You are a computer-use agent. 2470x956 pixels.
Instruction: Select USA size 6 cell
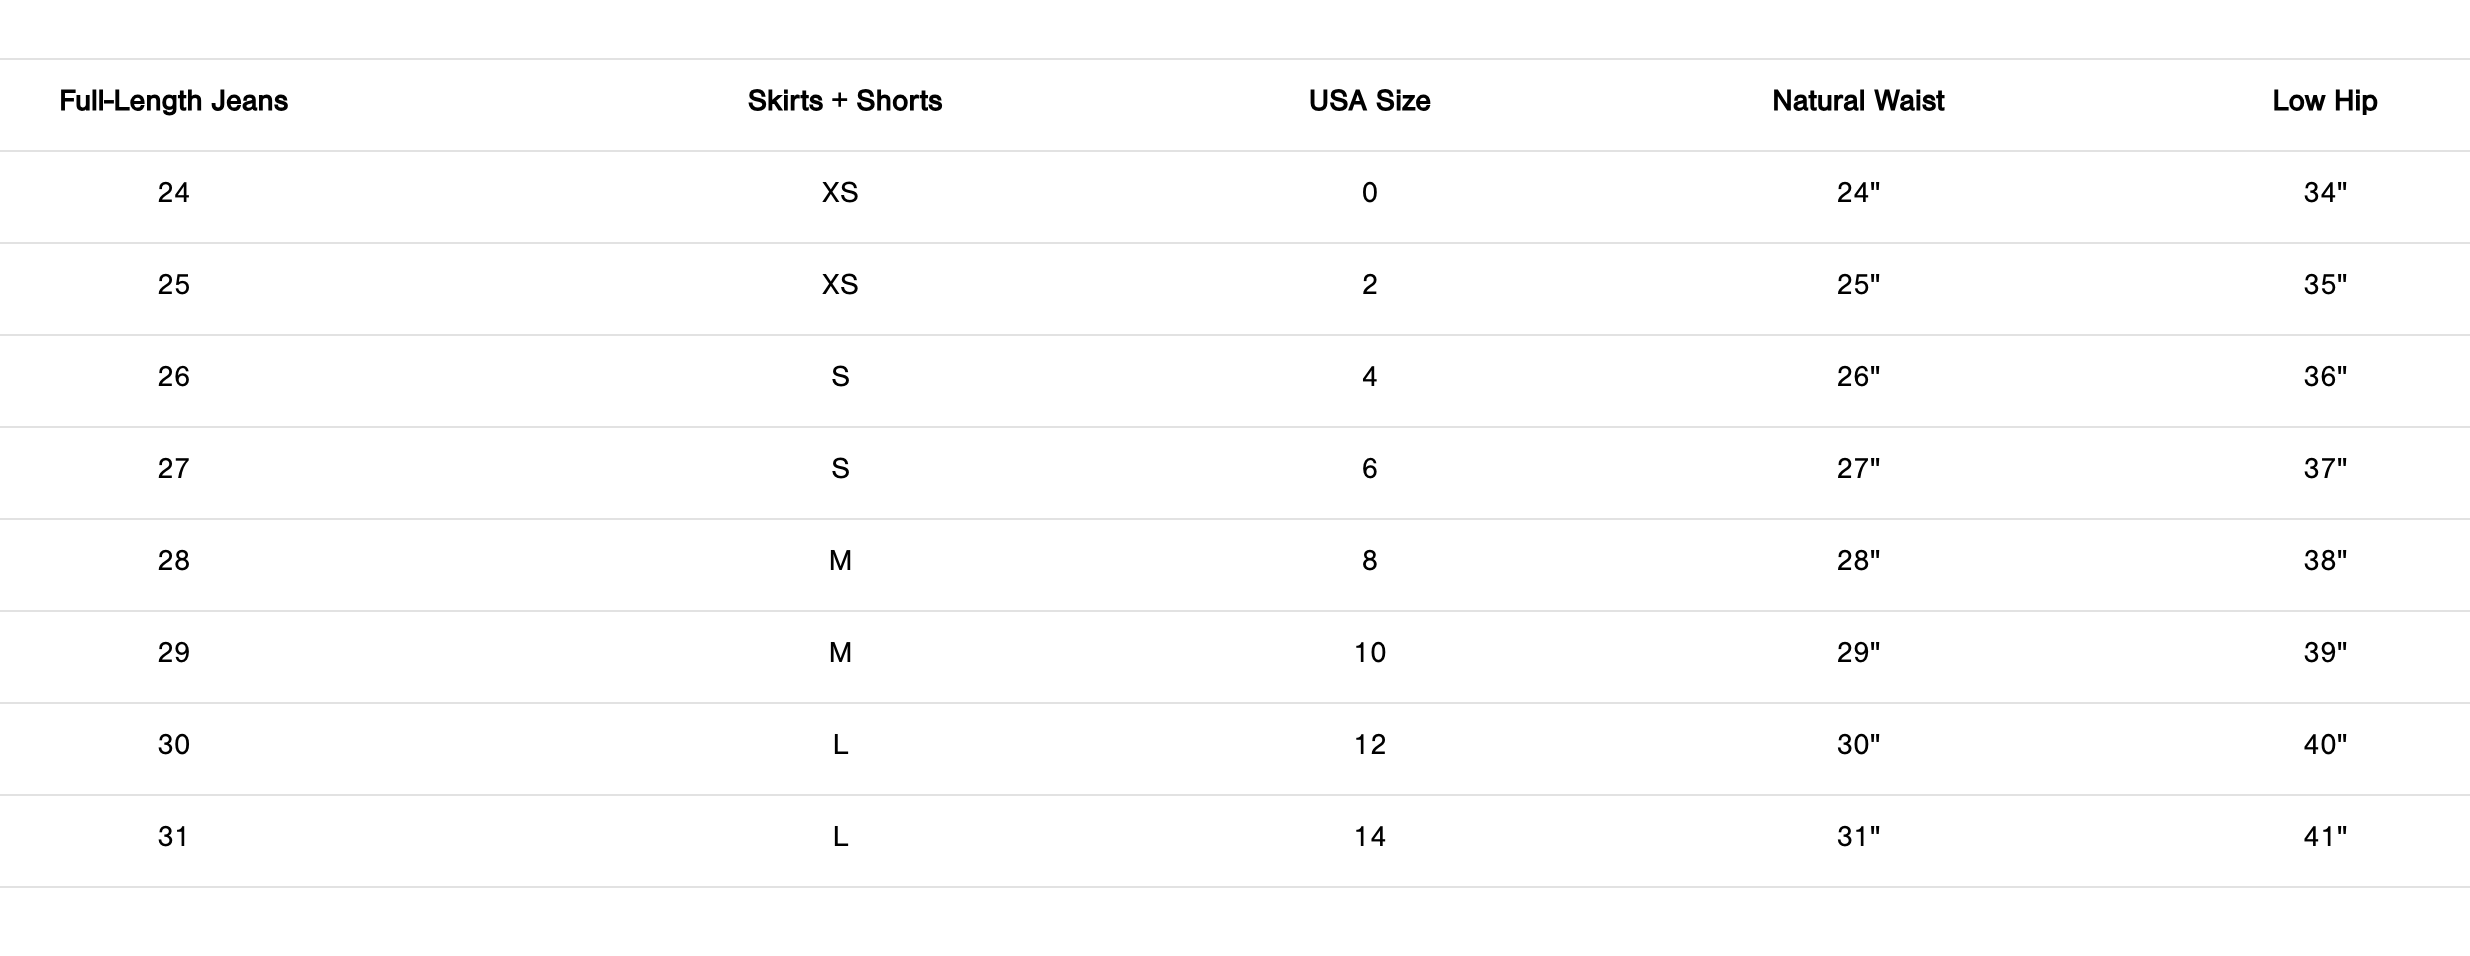point(1369,469)
